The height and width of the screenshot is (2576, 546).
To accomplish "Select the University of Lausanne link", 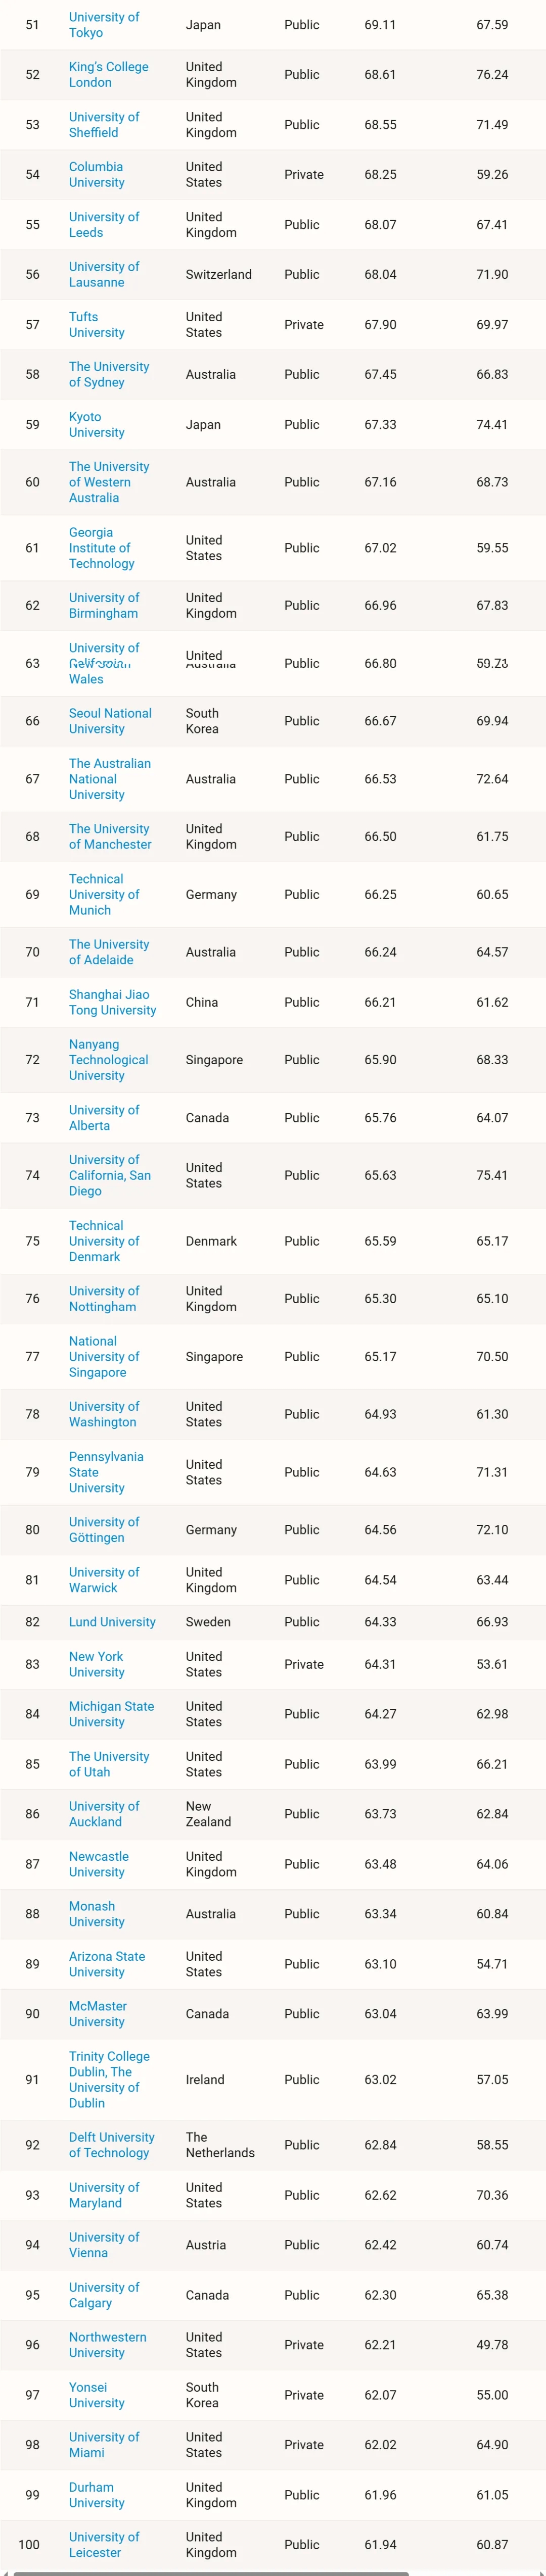I will (104, 274).
